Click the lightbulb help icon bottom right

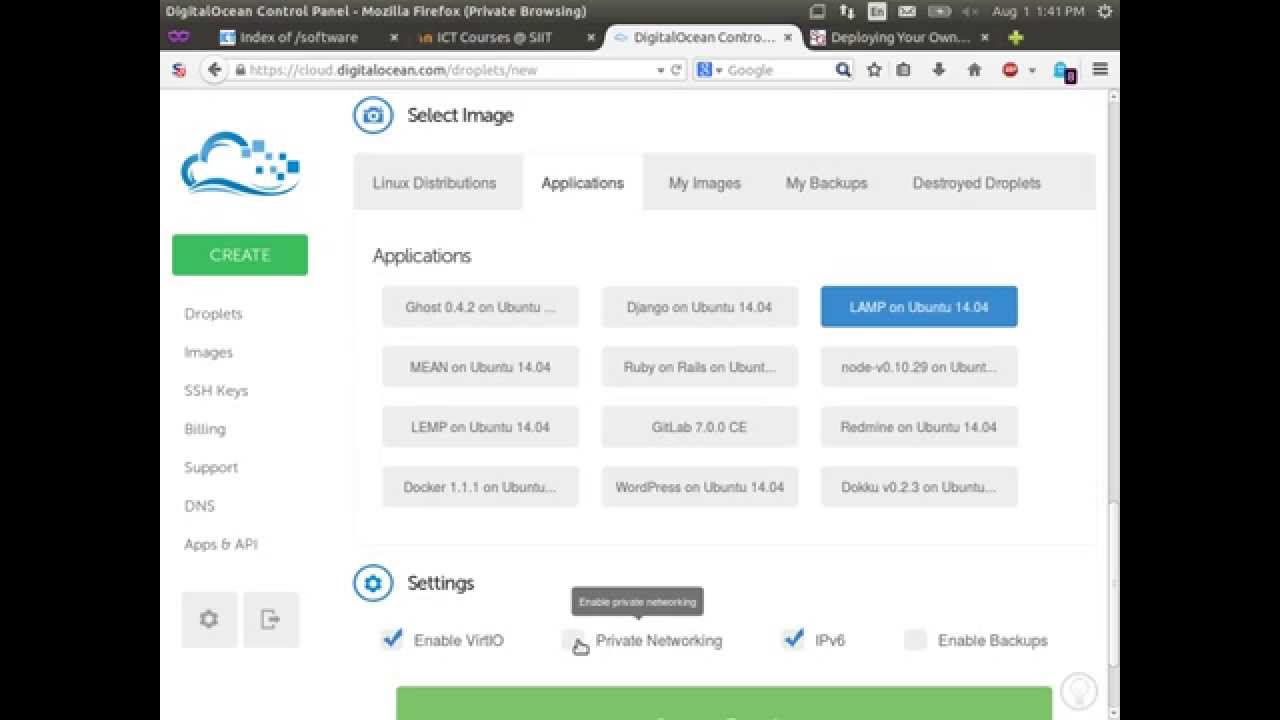(x=1079, y=690)
